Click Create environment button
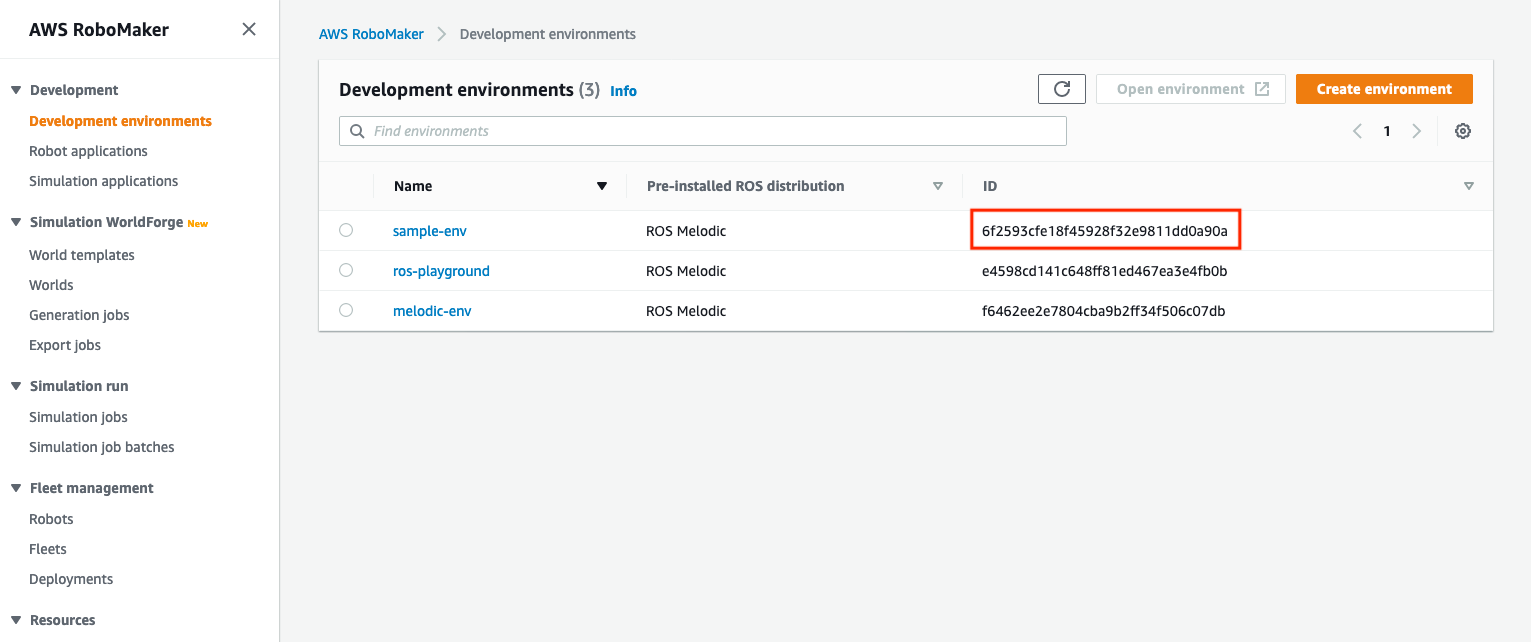 [1384, 89]
